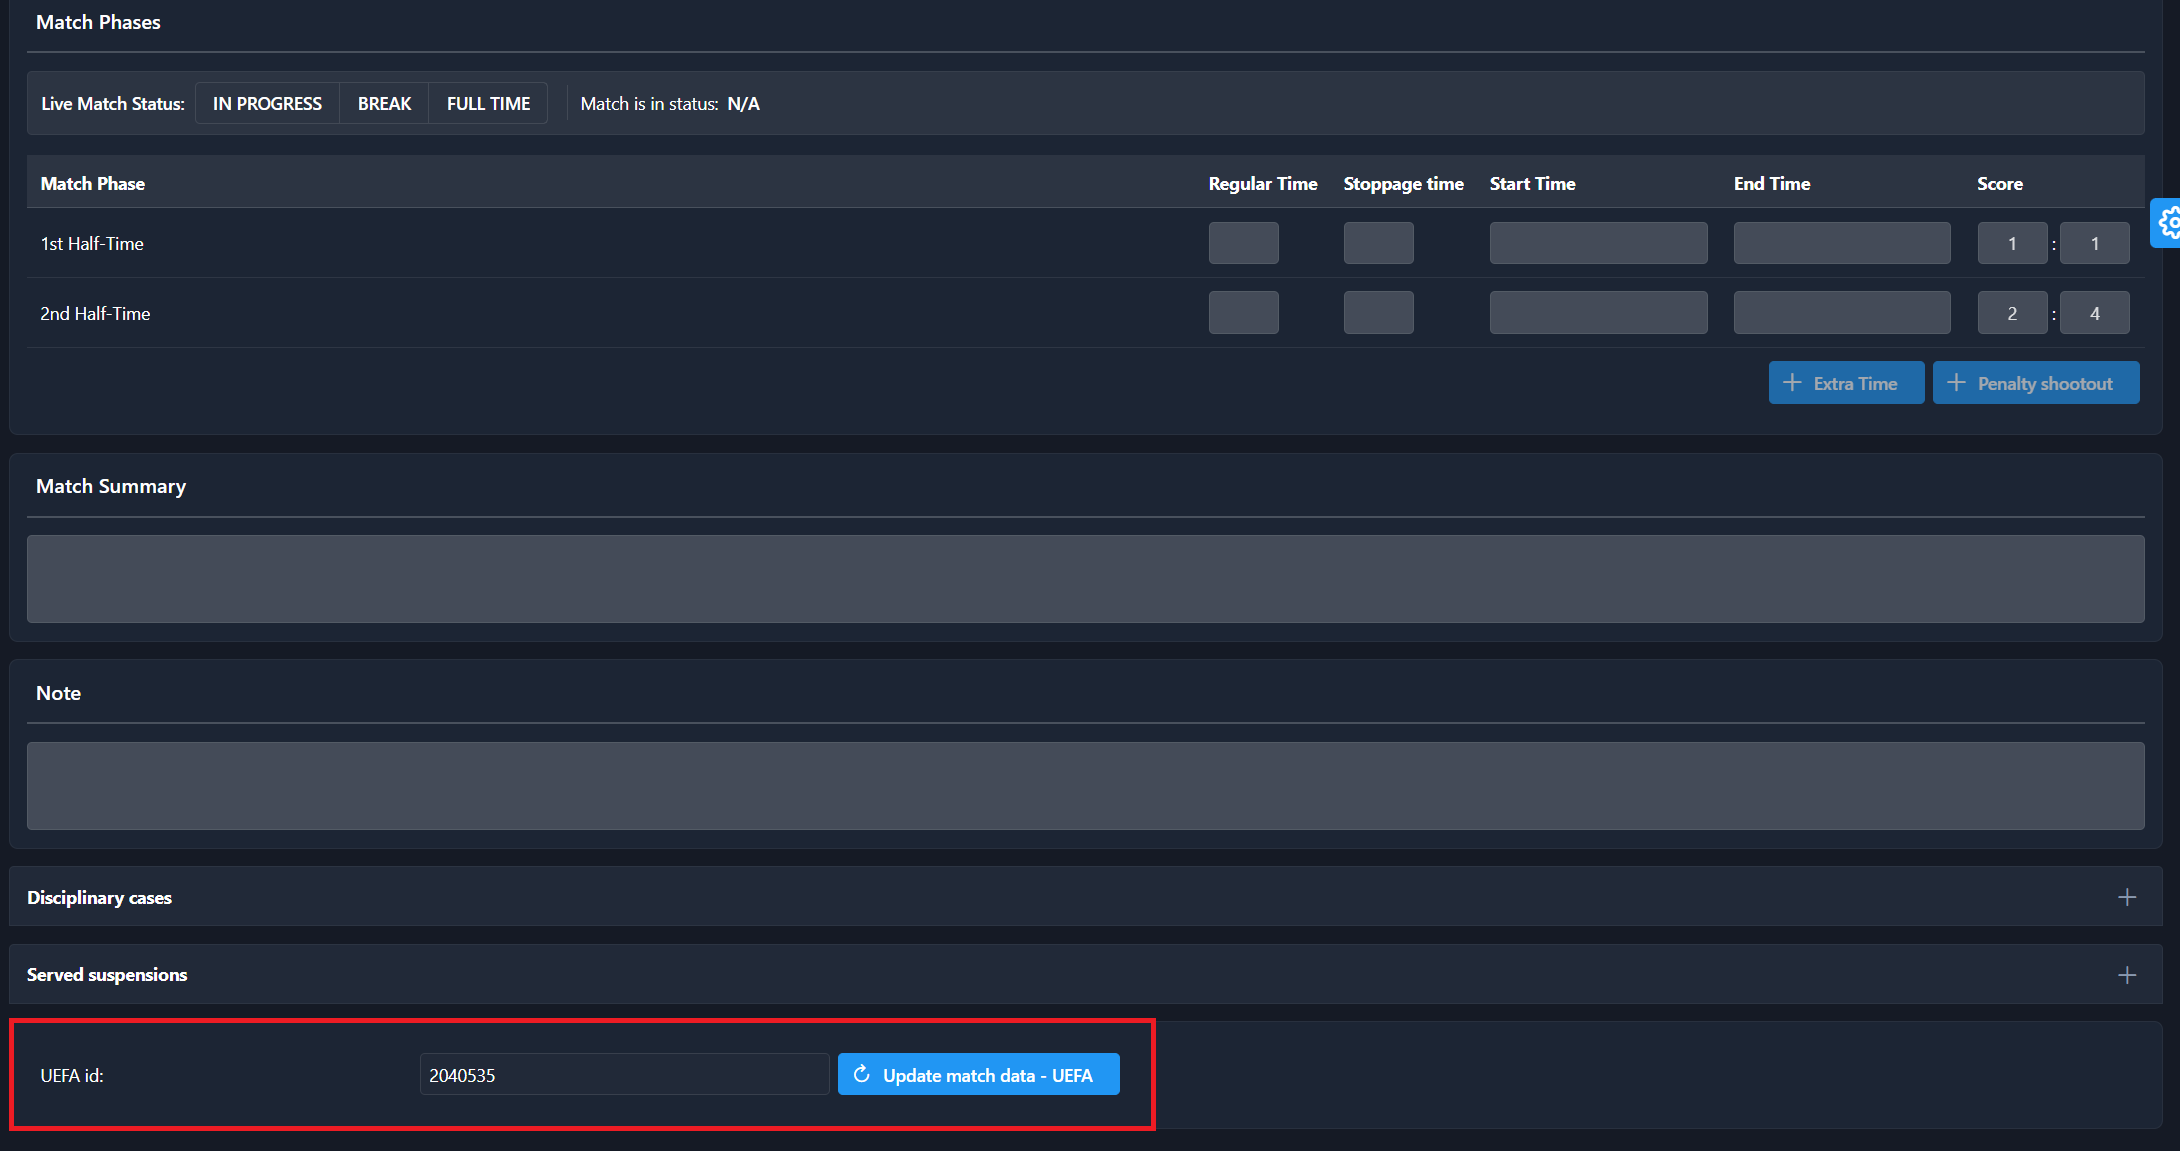Click 1st Half-Time Regular Time field
2180x1151 pixels.
point(1243,243)
